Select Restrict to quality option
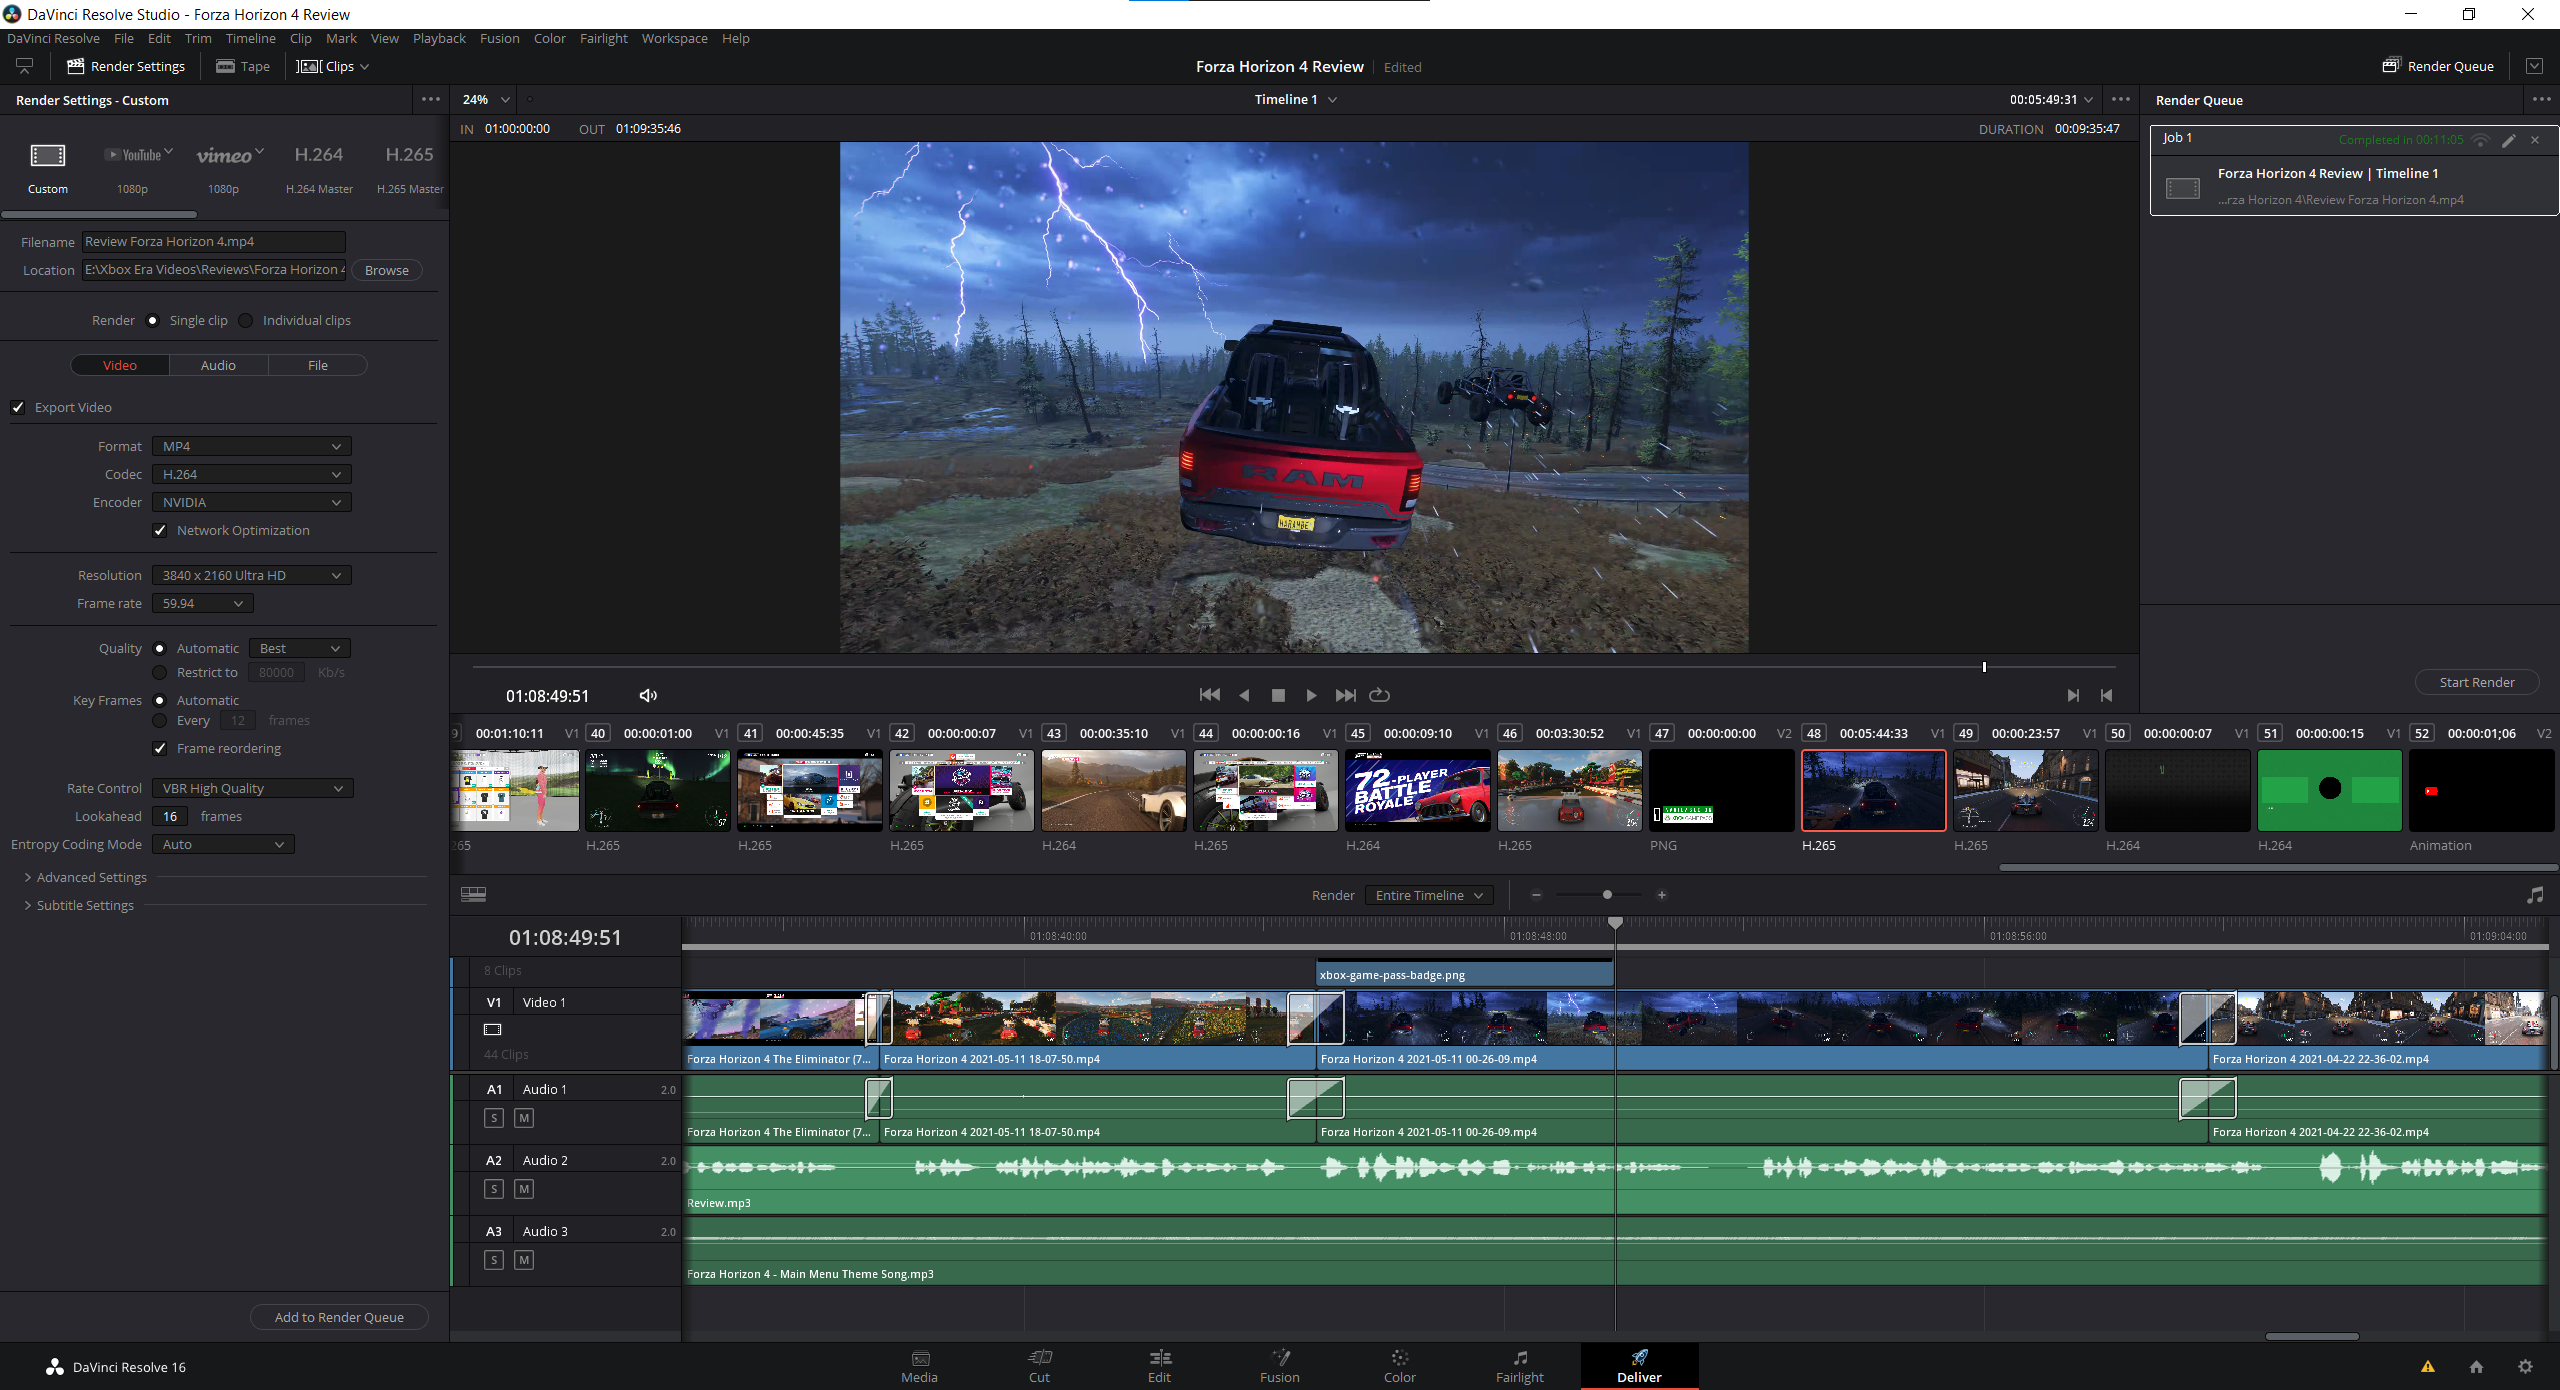The height and width of the screenshot is (1390, 2560). (160, 672)
